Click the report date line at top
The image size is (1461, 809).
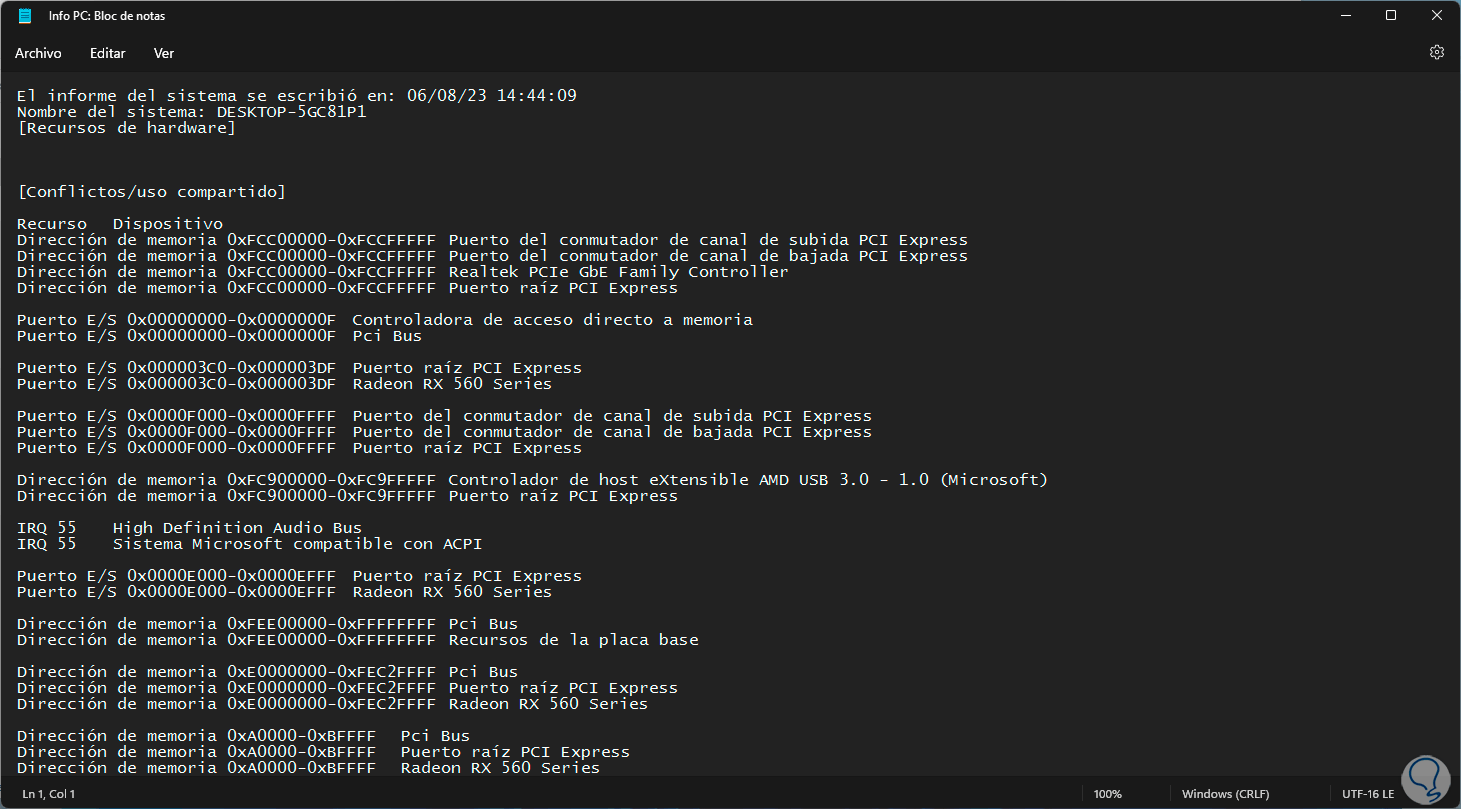pos(296,96)
